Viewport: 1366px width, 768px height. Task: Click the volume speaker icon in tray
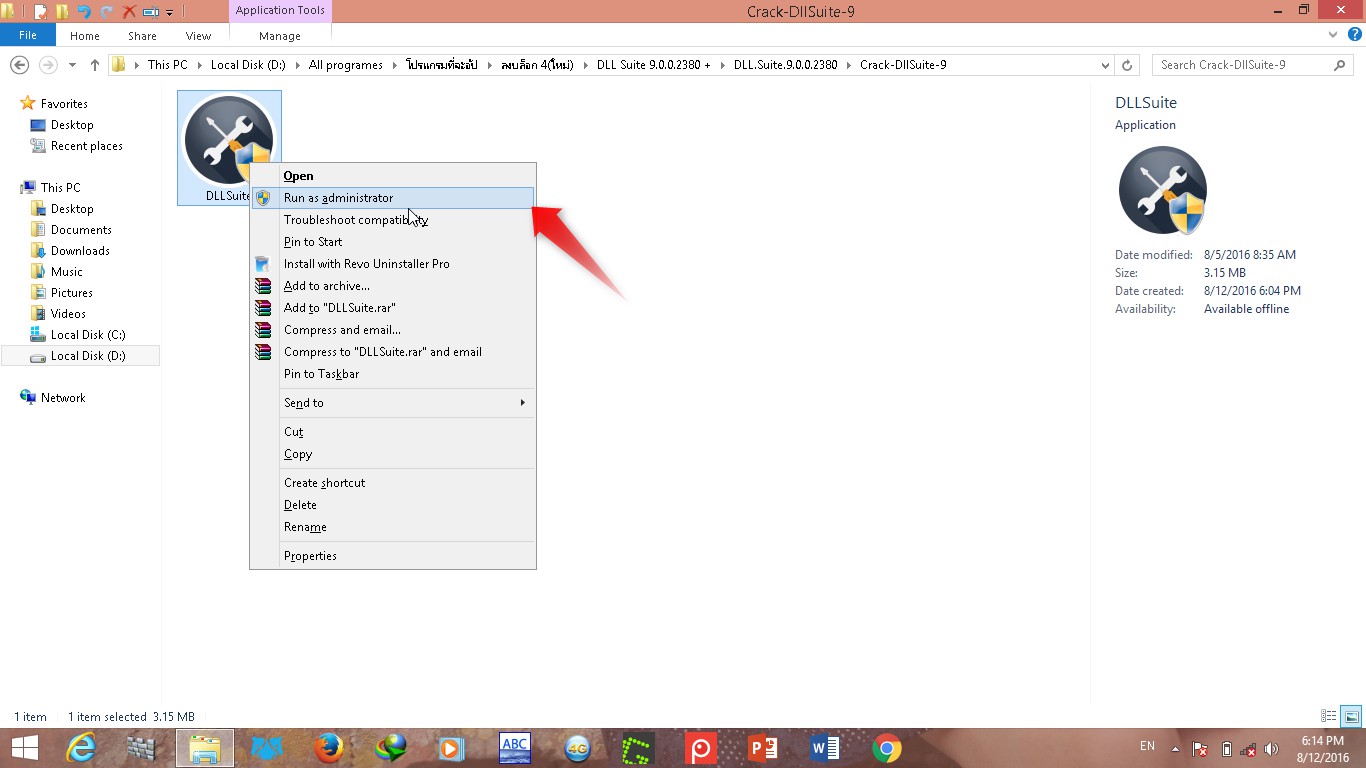coord(1271,749)
